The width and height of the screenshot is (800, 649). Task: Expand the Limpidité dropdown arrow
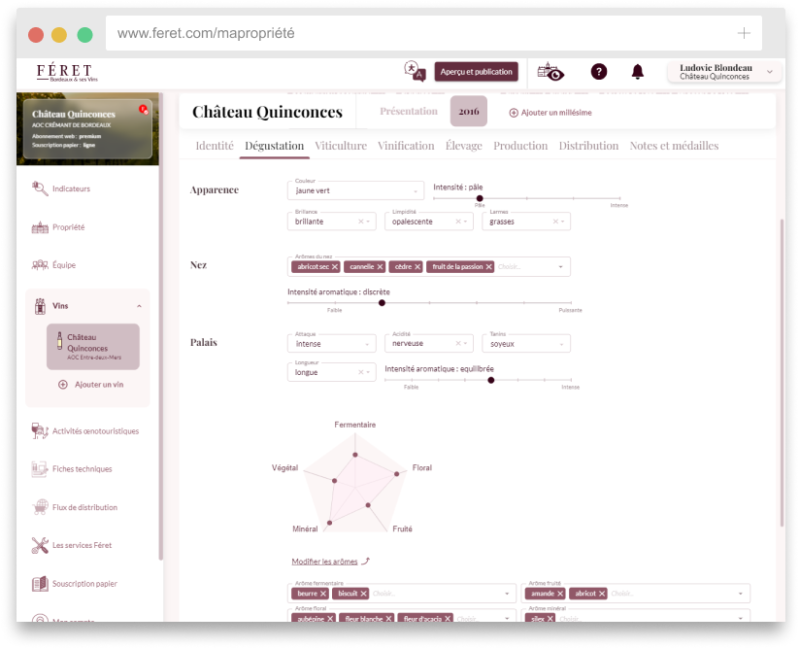coord(465,221)
